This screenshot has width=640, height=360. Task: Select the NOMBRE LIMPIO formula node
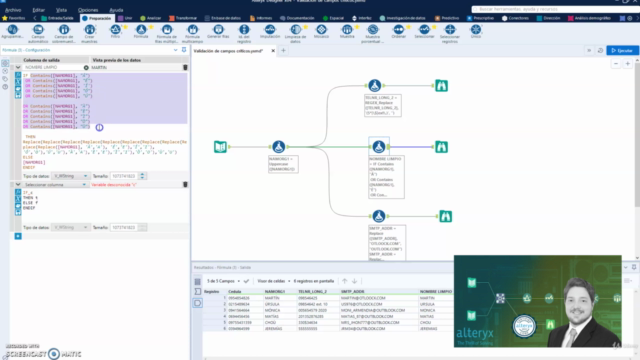[379, 147]
